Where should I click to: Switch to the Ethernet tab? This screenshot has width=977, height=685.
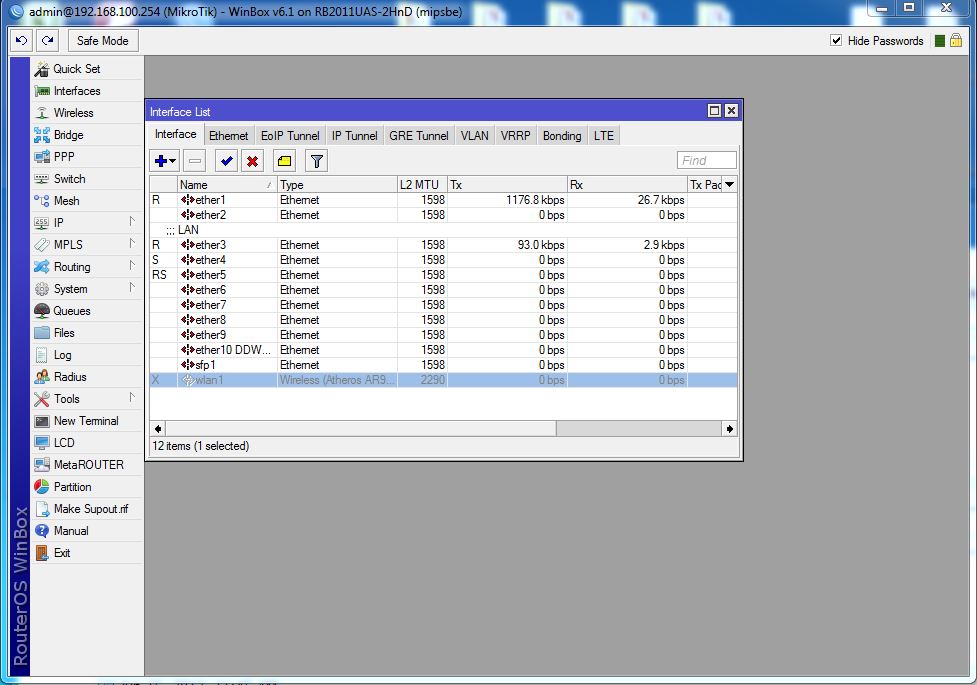(228, 136)
